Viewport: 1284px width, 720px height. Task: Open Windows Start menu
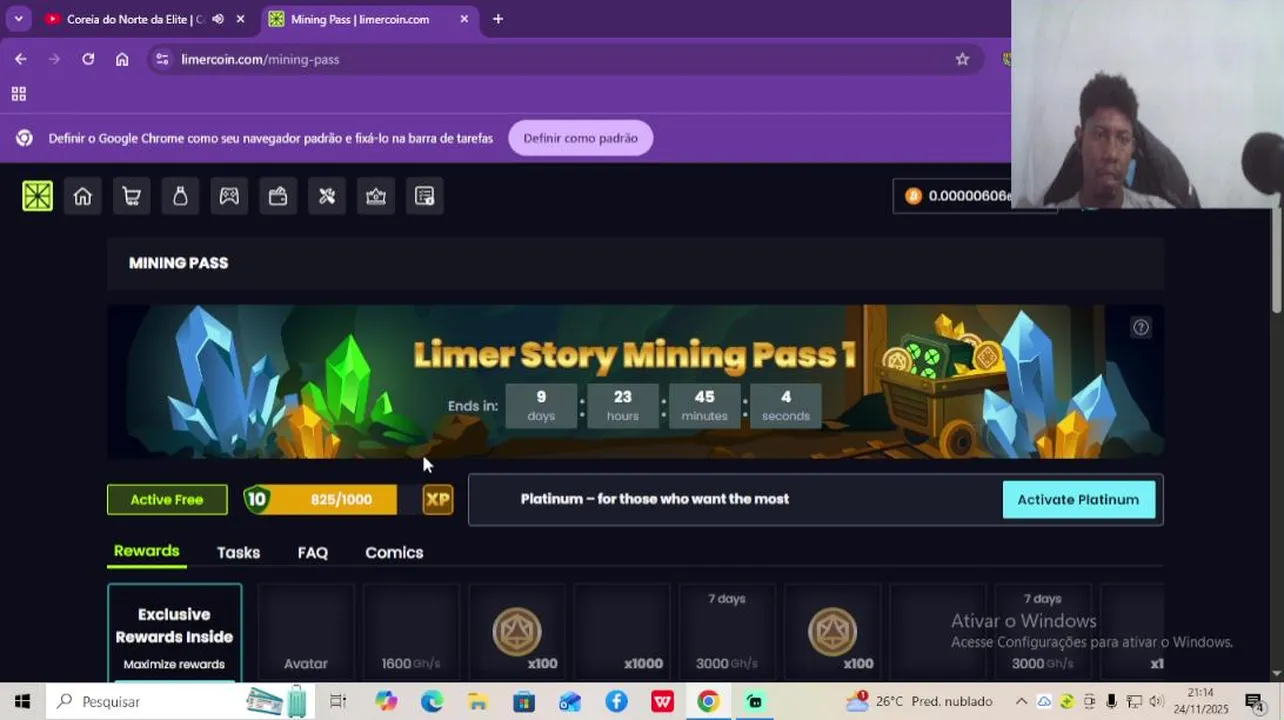coord(22,701)
